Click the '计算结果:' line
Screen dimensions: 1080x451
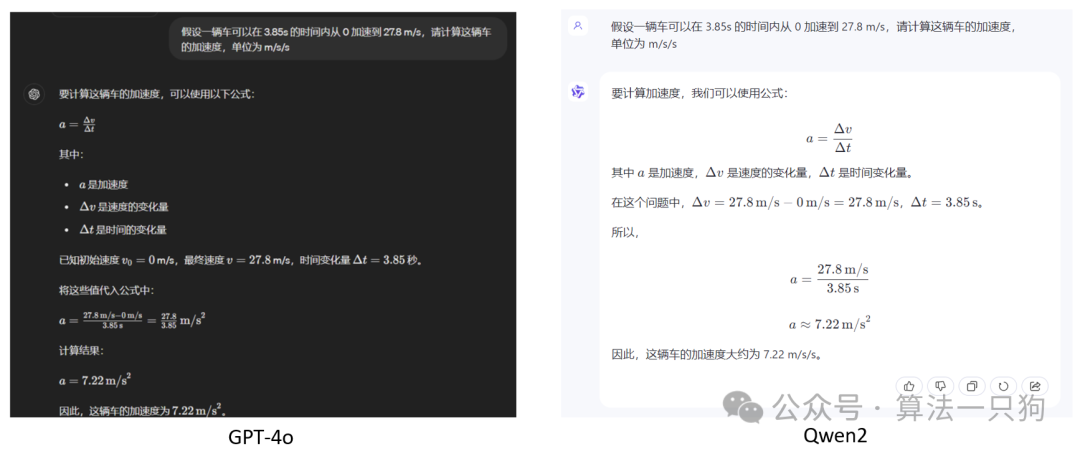pos(81,350)
